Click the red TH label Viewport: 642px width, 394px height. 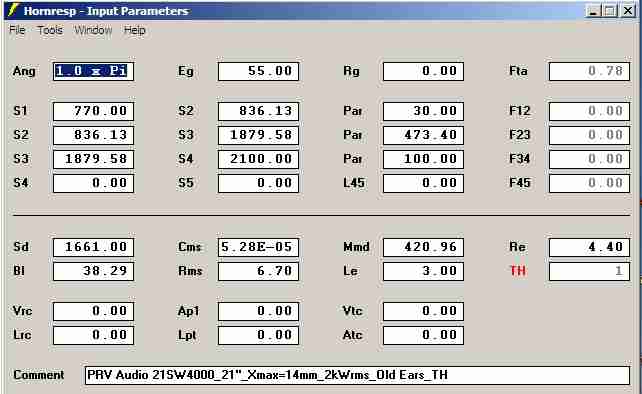[518, 271]
